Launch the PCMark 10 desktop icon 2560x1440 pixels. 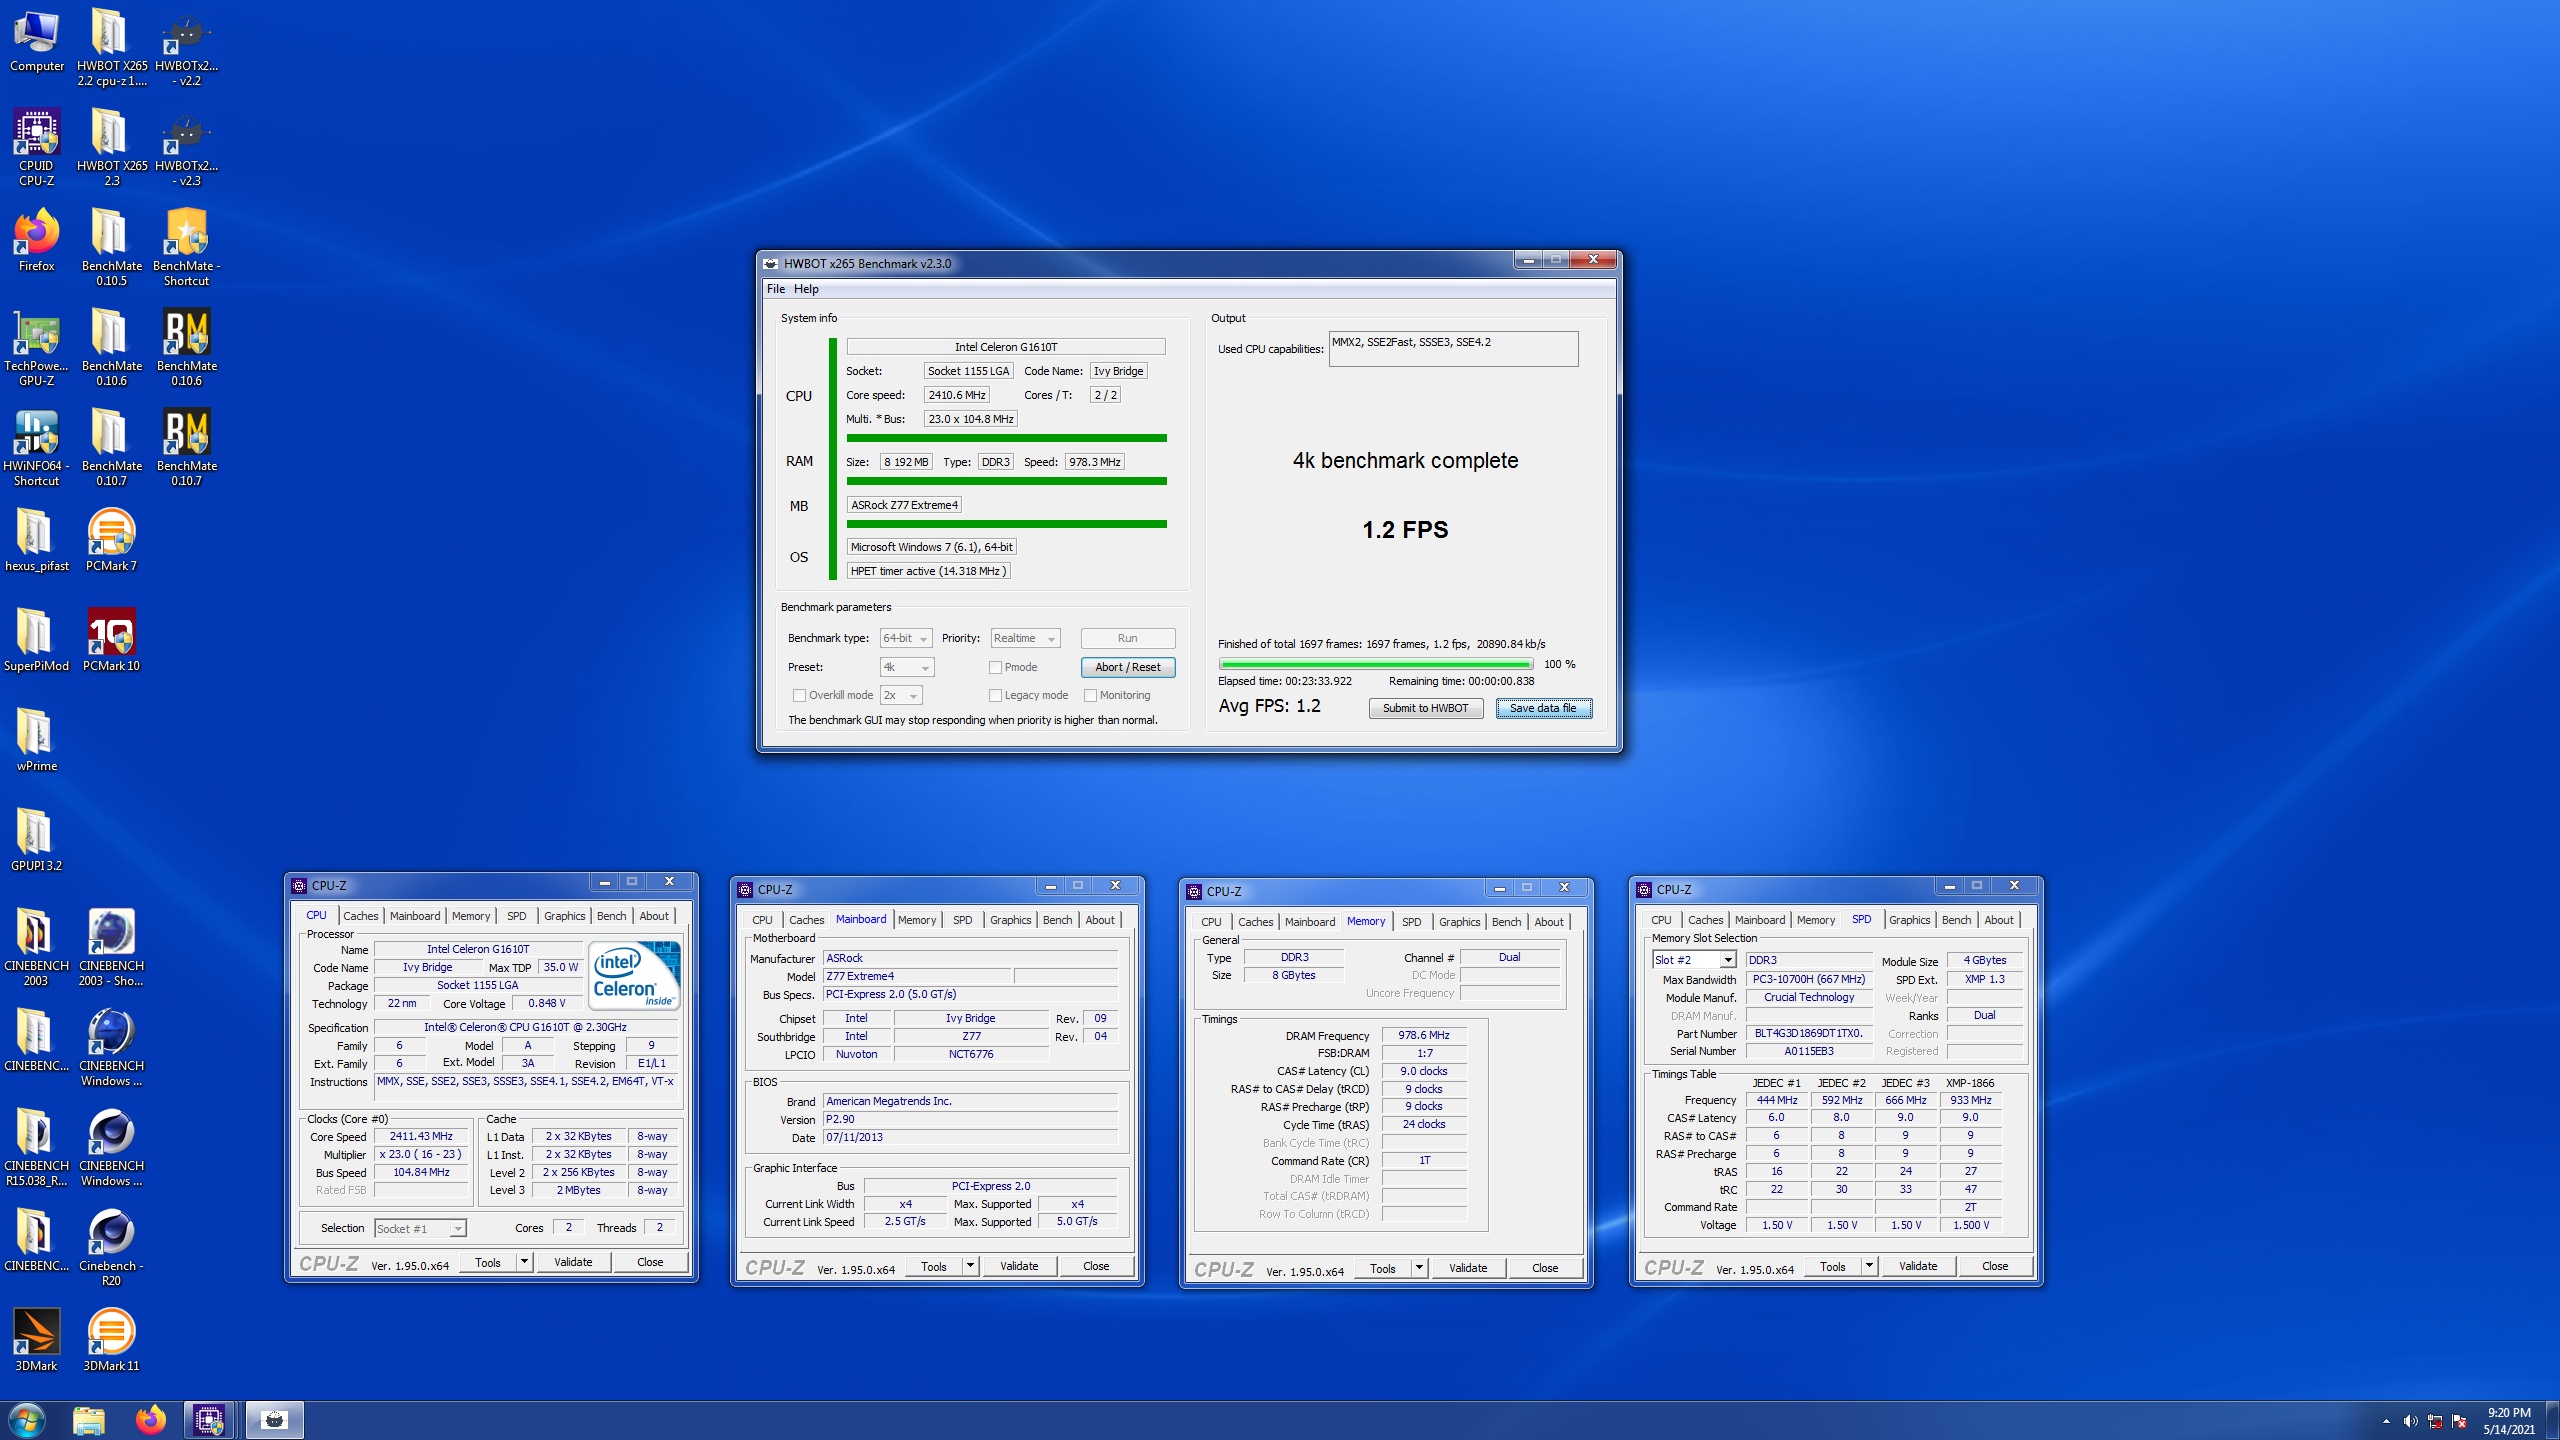pyautogui.click(x=111, y=640)
